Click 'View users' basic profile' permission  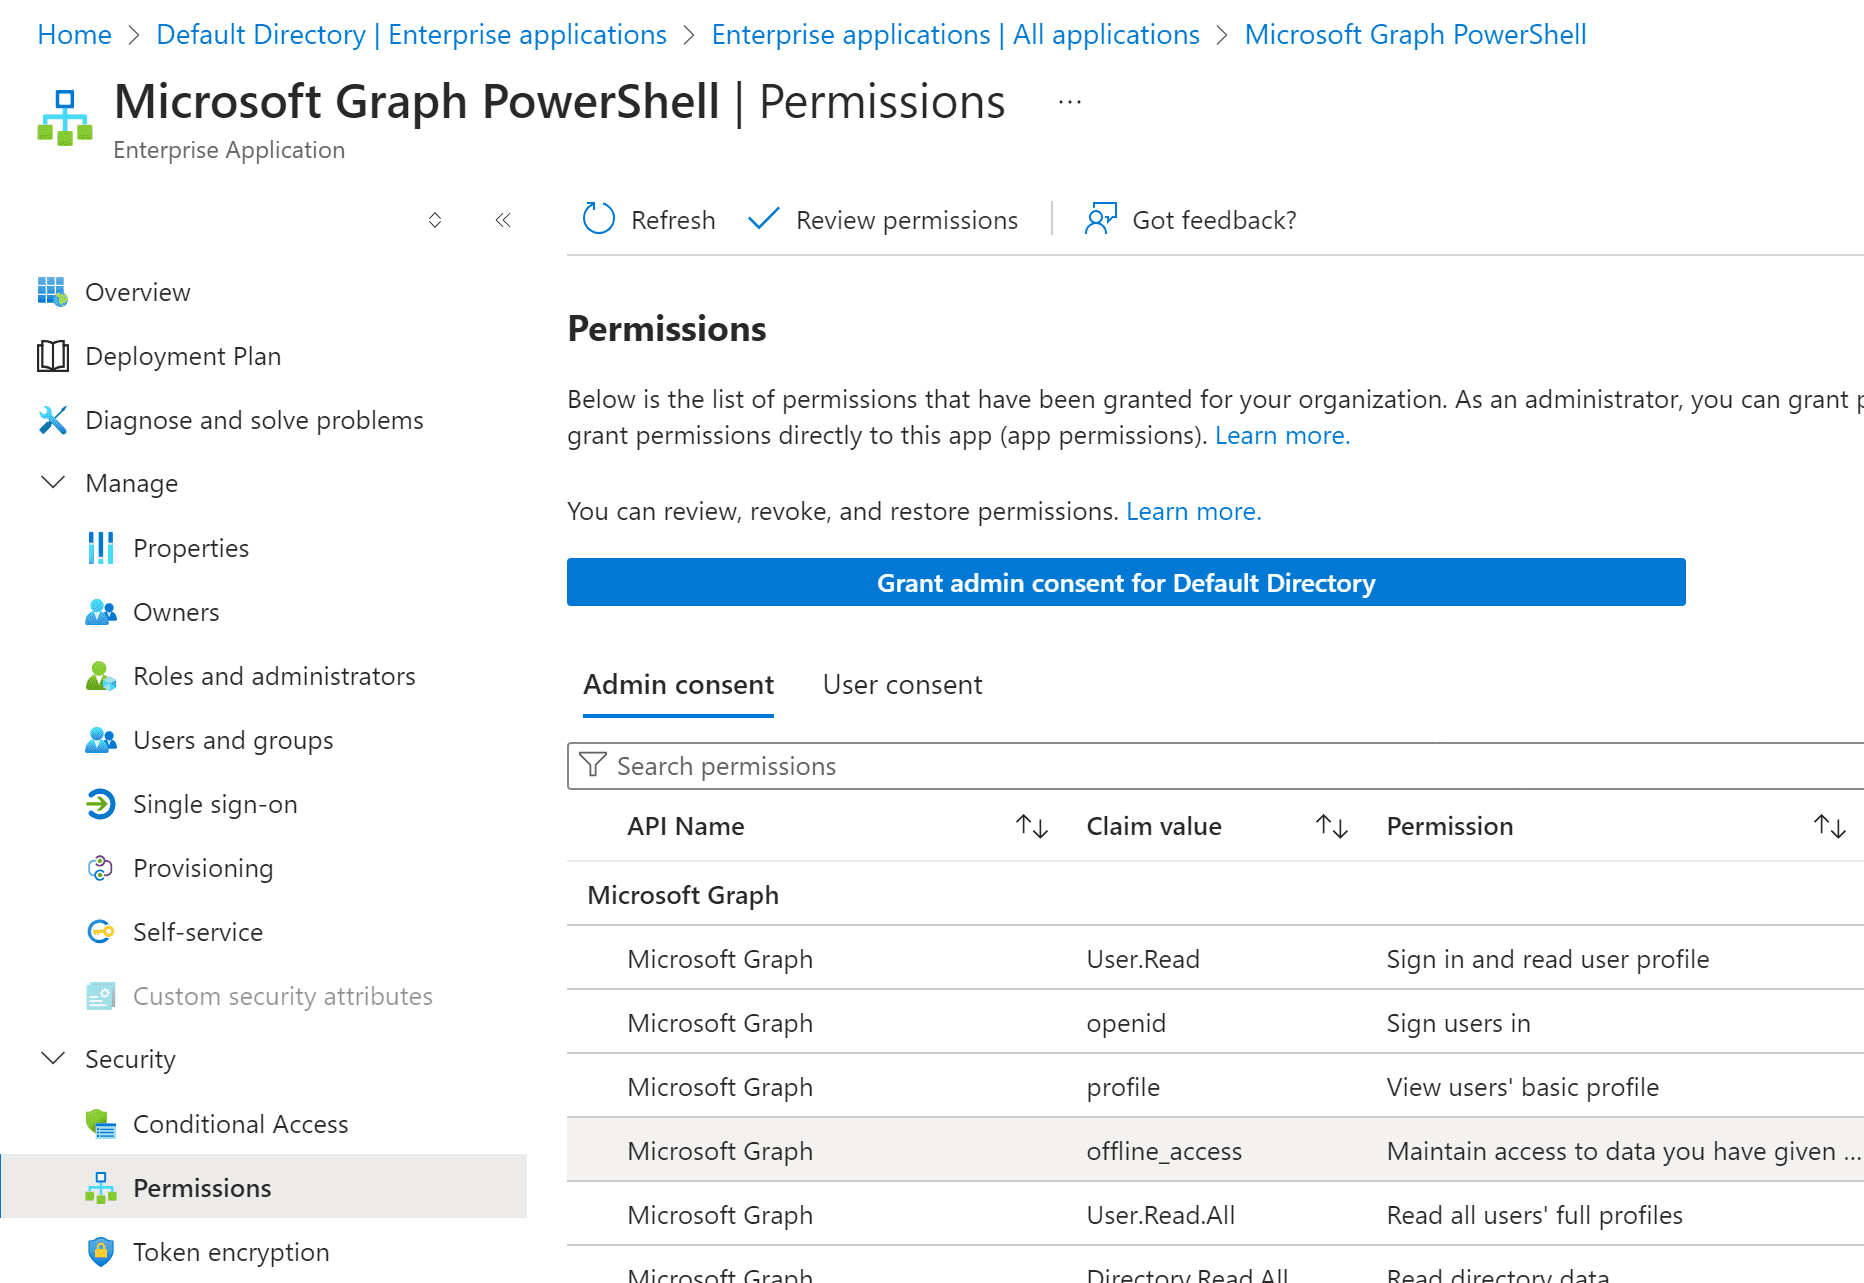tap(1522, 1087)
